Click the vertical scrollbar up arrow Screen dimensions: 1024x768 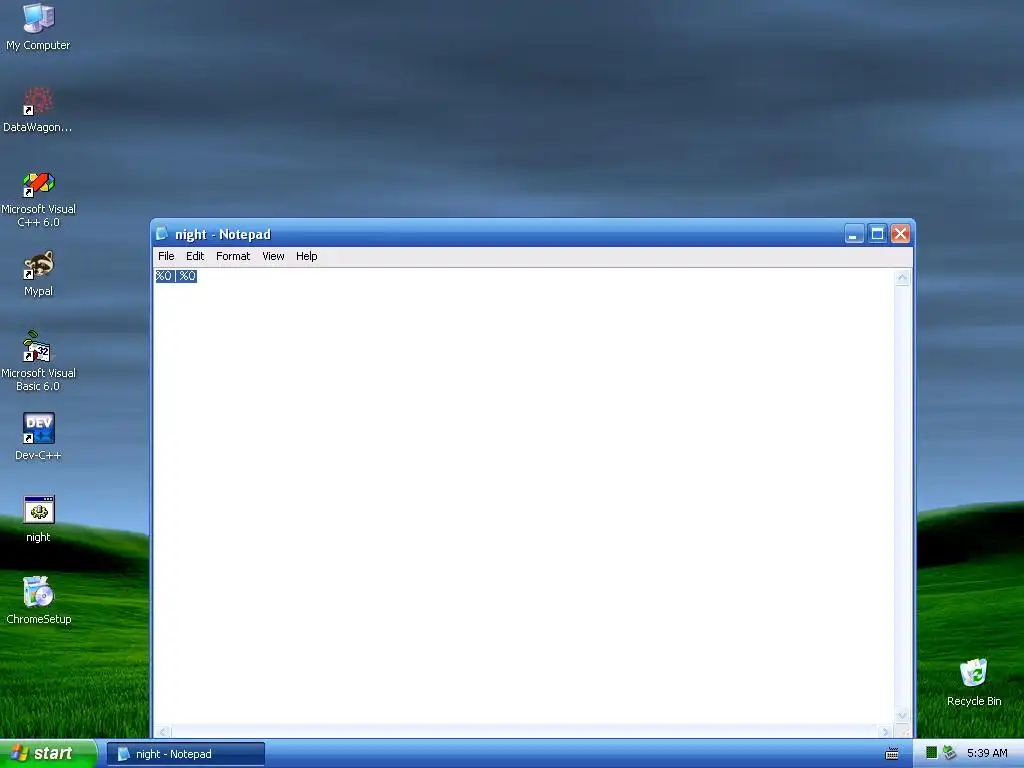(903, 278)
